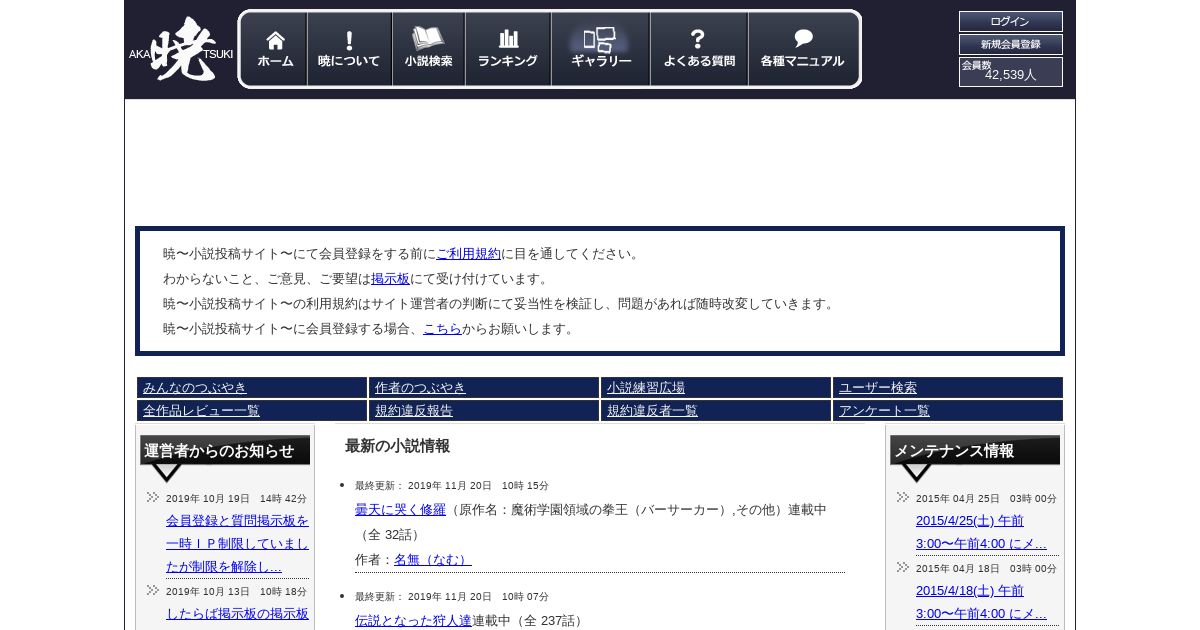Click the こちら registration link
Screen dimensions: 1200x630
[442, 329]
